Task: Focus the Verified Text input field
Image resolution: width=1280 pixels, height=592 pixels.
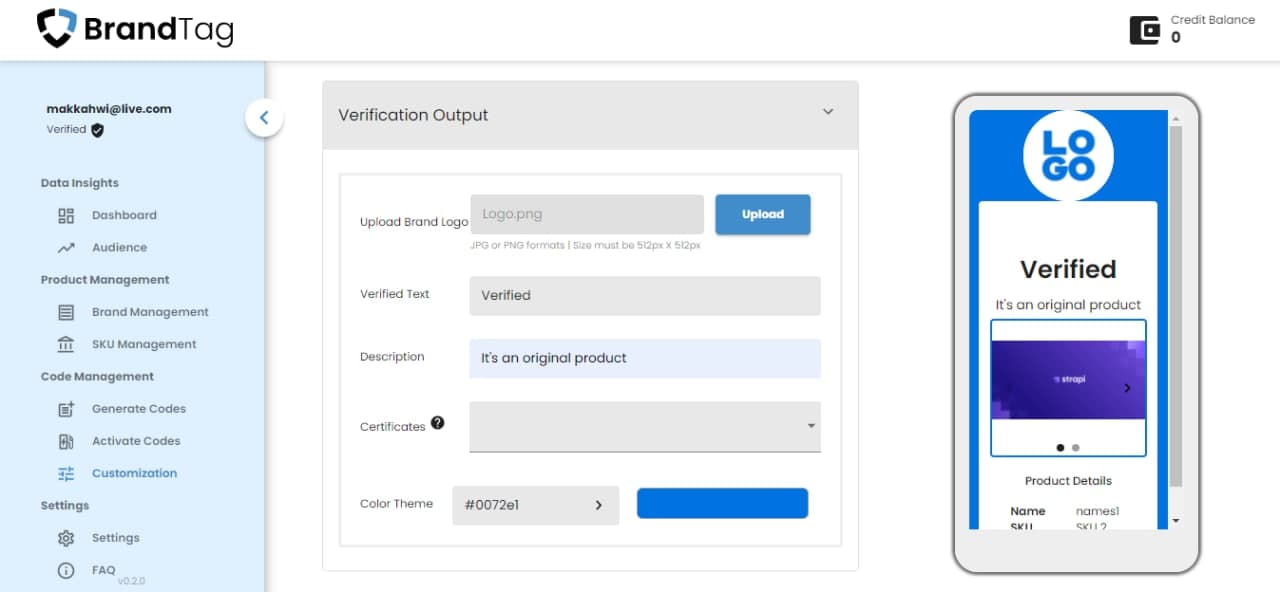Action: point(645,296)
